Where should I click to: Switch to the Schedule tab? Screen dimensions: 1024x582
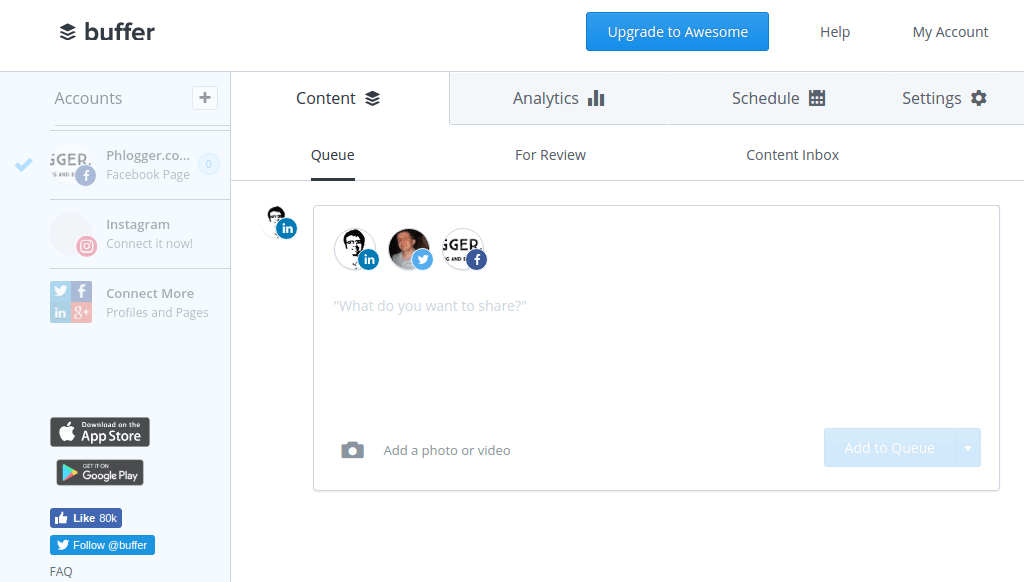778,98
